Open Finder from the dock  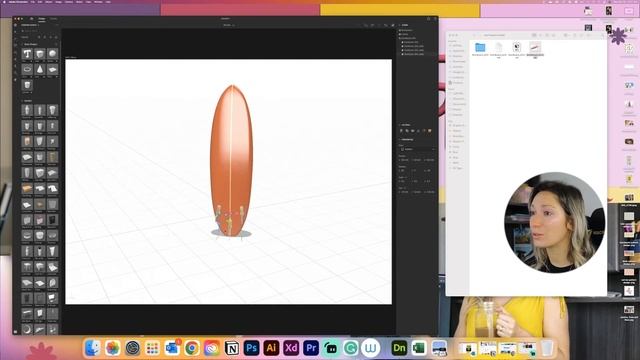click(93, 348)
